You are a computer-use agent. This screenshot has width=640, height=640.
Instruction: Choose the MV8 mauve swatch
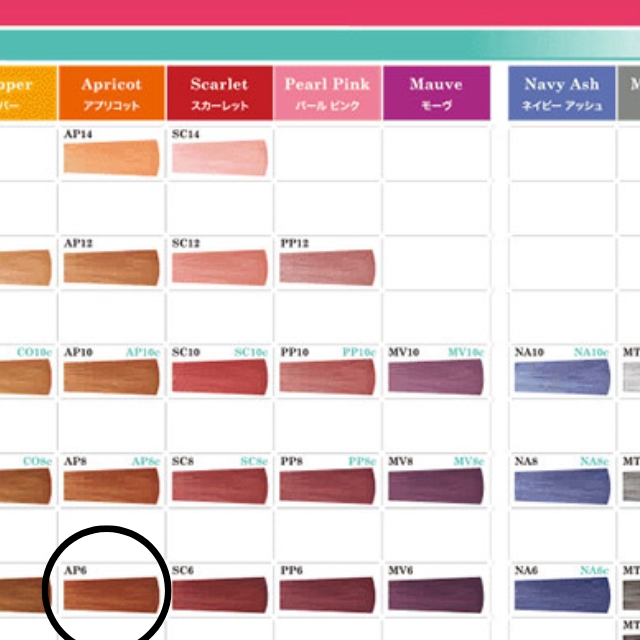coord(435,485)
